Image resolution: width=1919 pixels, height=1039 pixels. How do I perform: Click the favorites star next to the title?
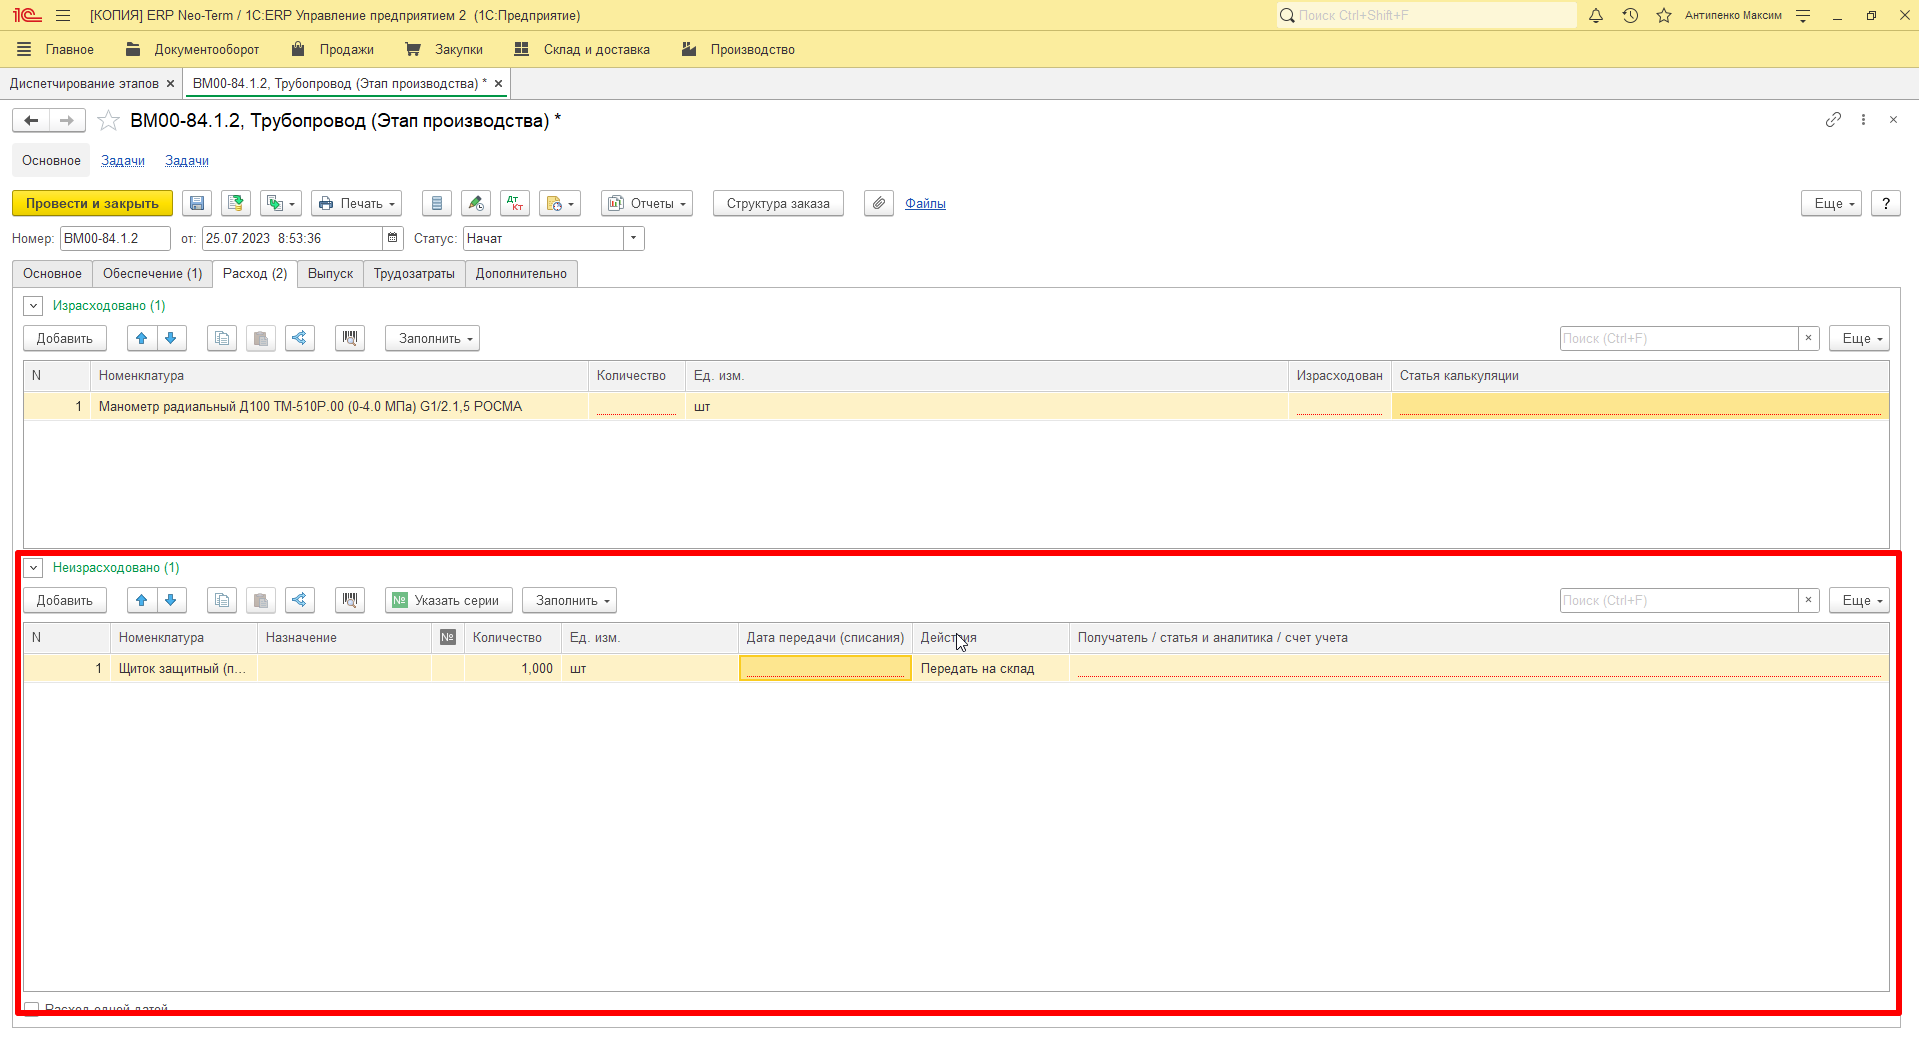(x=108, y=121)
